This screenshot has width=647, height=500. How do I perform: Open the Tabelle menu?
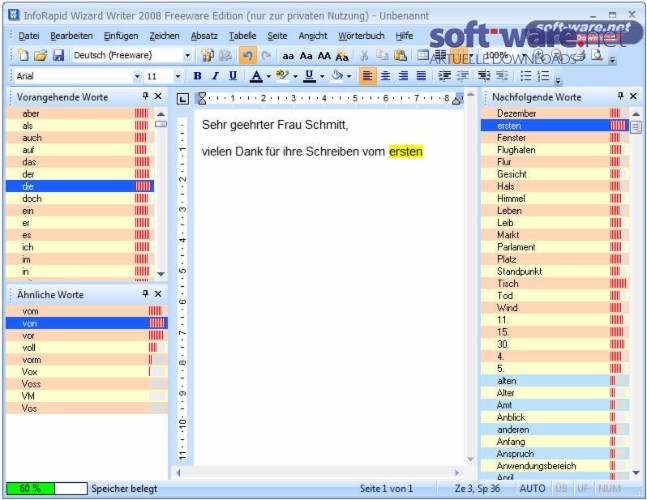pos(243,36)
